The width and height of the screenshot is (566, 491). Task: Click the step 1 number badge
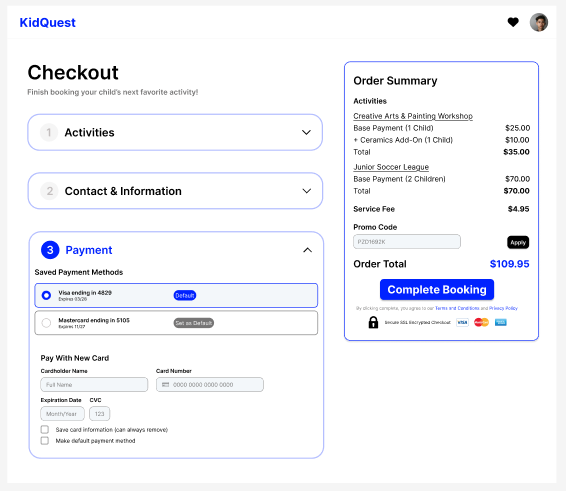click(x=49, y=132)
